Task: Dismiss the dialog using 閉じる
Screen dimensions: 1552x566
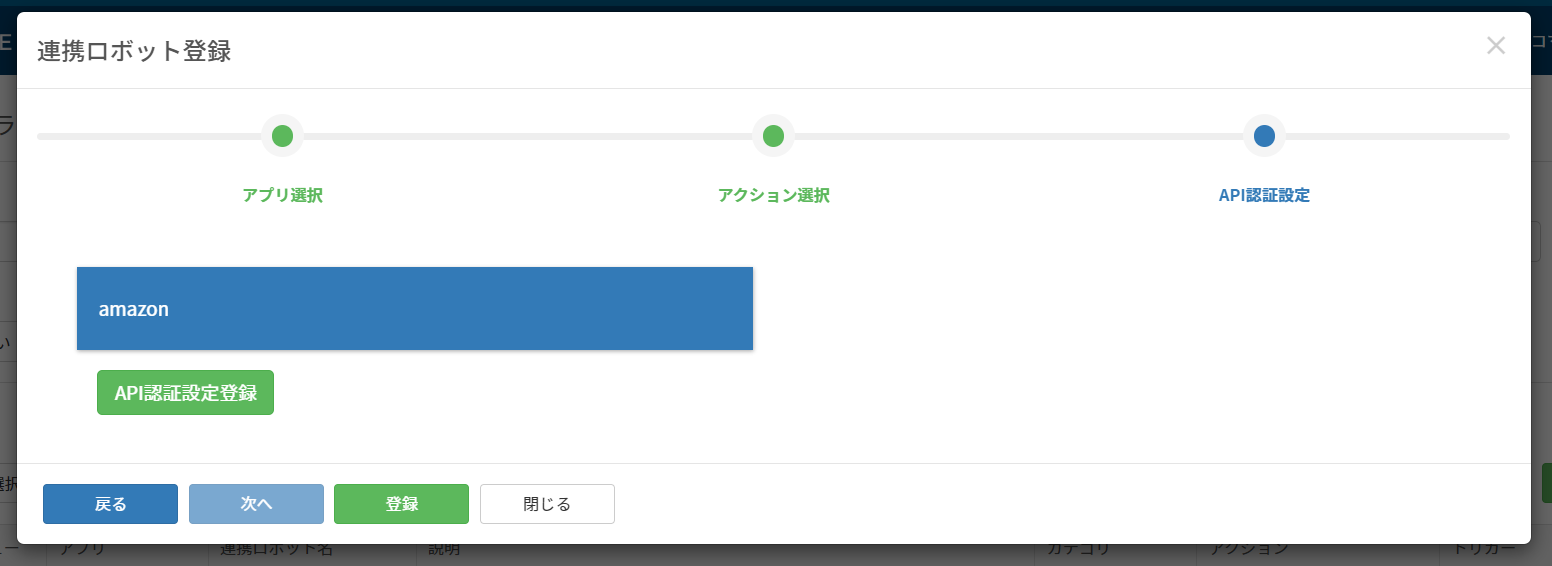Action: (x=547, y=504)
